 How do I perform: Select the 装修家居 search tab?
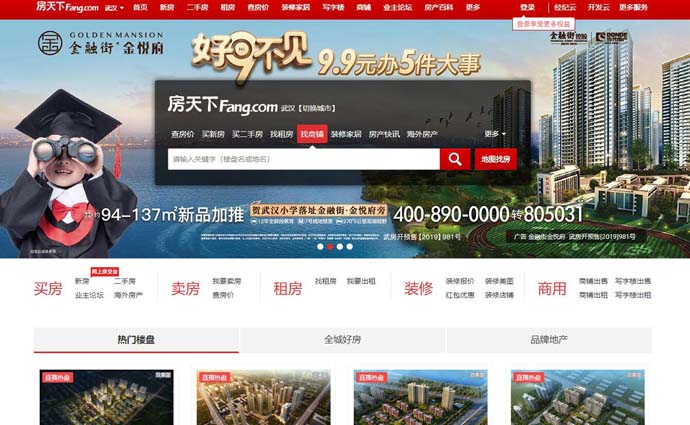(x=346, y=134)
